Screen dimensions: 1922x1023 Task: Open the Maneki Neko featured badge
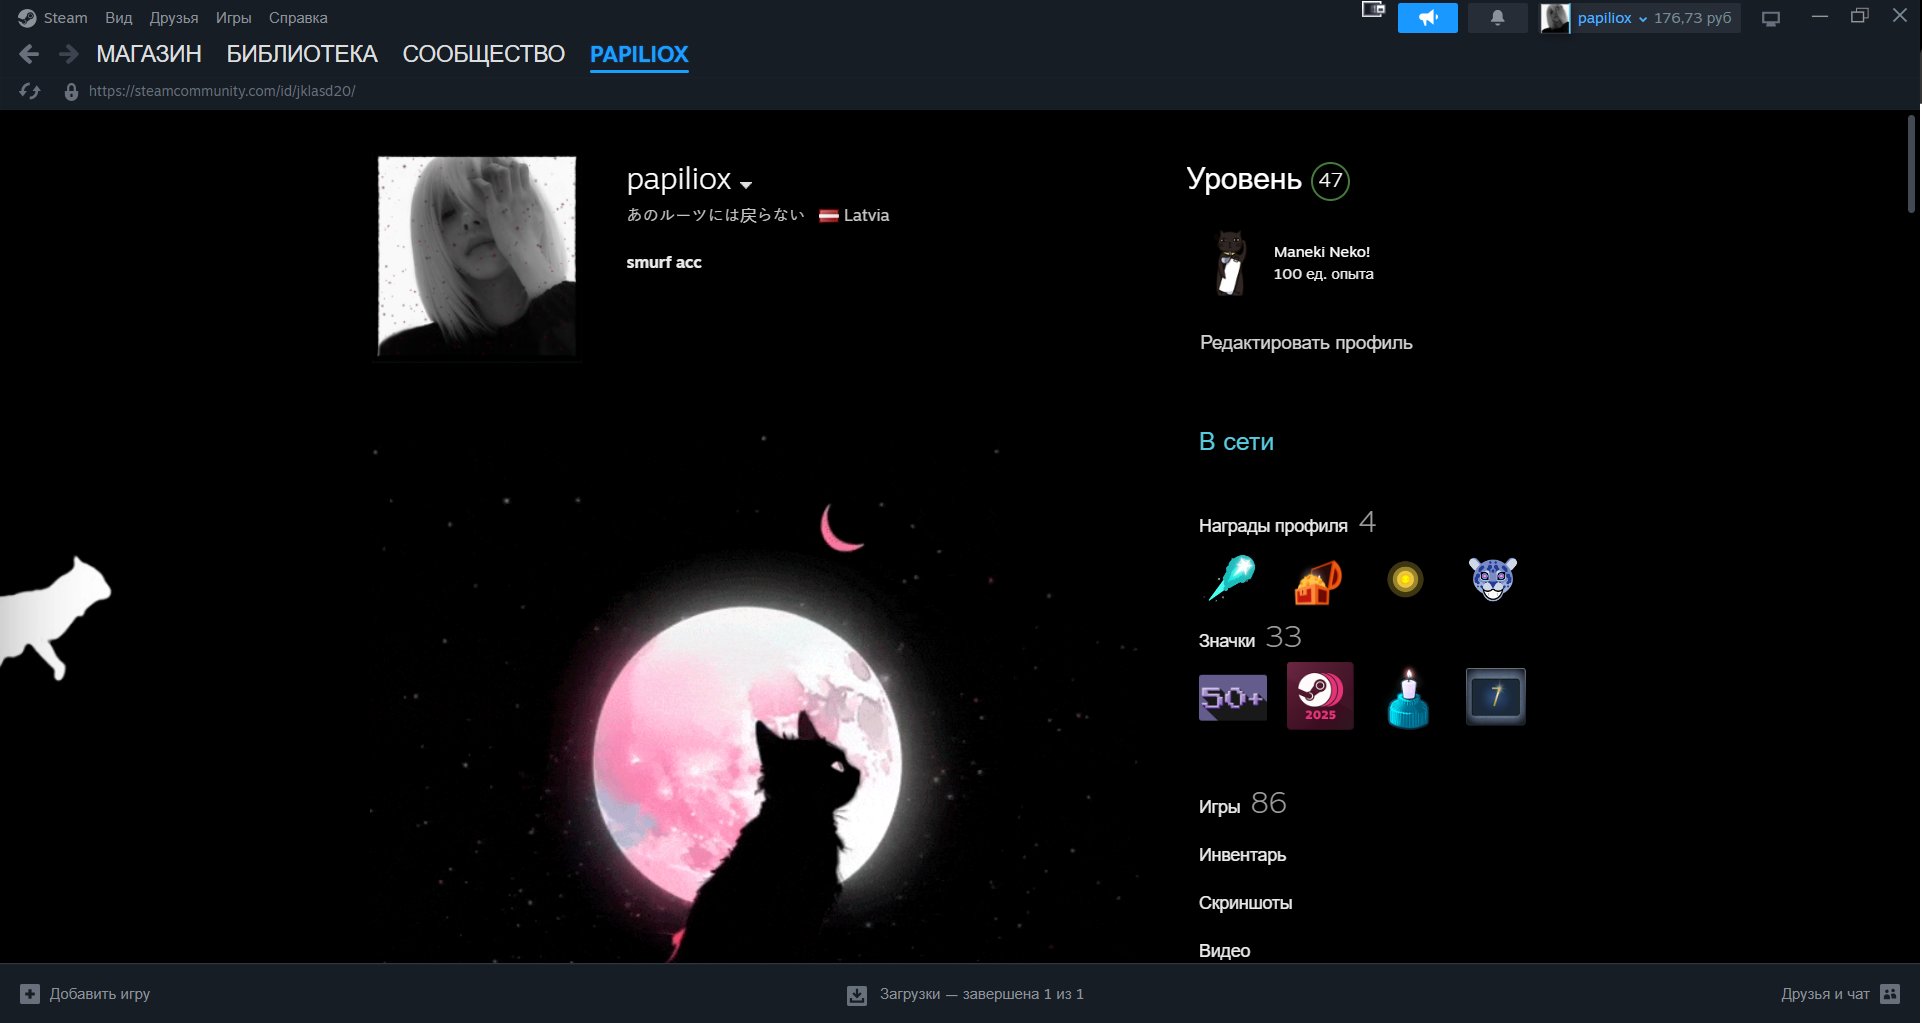1230,263
